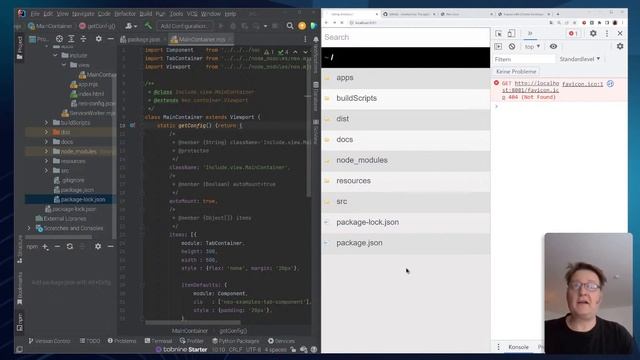Click the orange avatar icon in IDE toolbar
The image size is (640, 360).
pos(302,26)
